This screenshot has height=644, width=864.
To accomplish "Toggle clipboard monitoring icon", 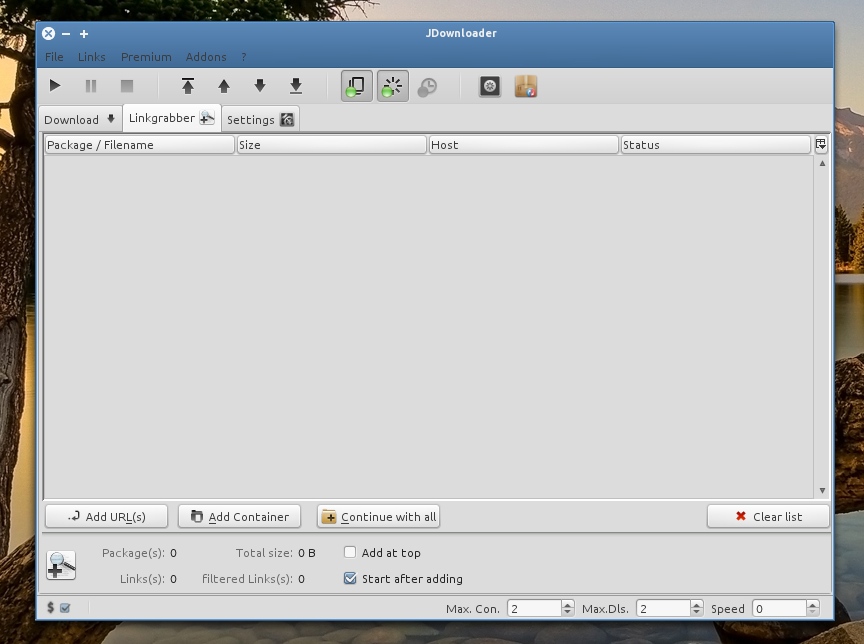I will pyautogui.click(x=357, y=86).
